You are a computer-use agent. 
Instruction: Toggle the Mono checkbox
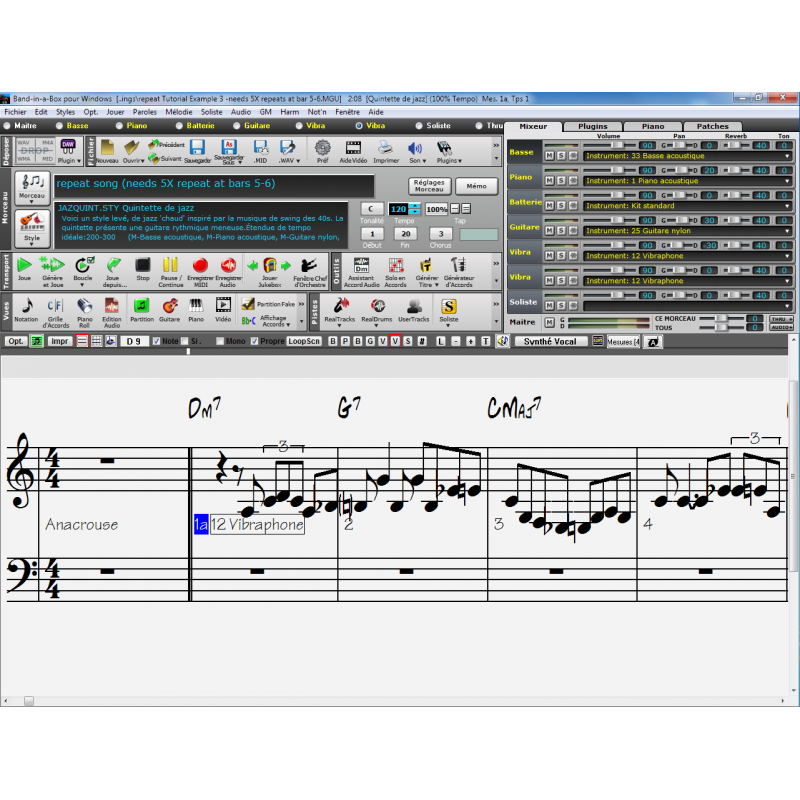pos(220,341)
